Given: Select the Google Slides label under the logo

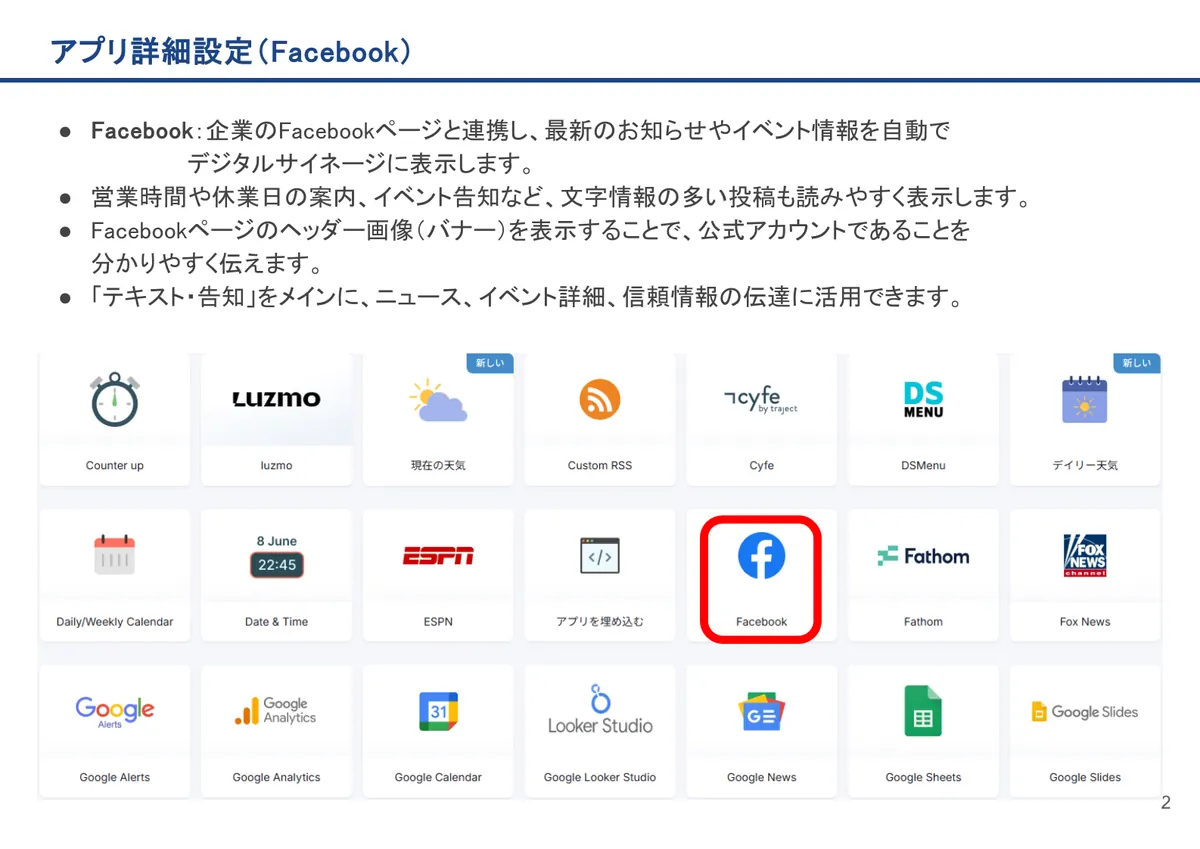Looking at the screenshot, I should pos(1085,777).
